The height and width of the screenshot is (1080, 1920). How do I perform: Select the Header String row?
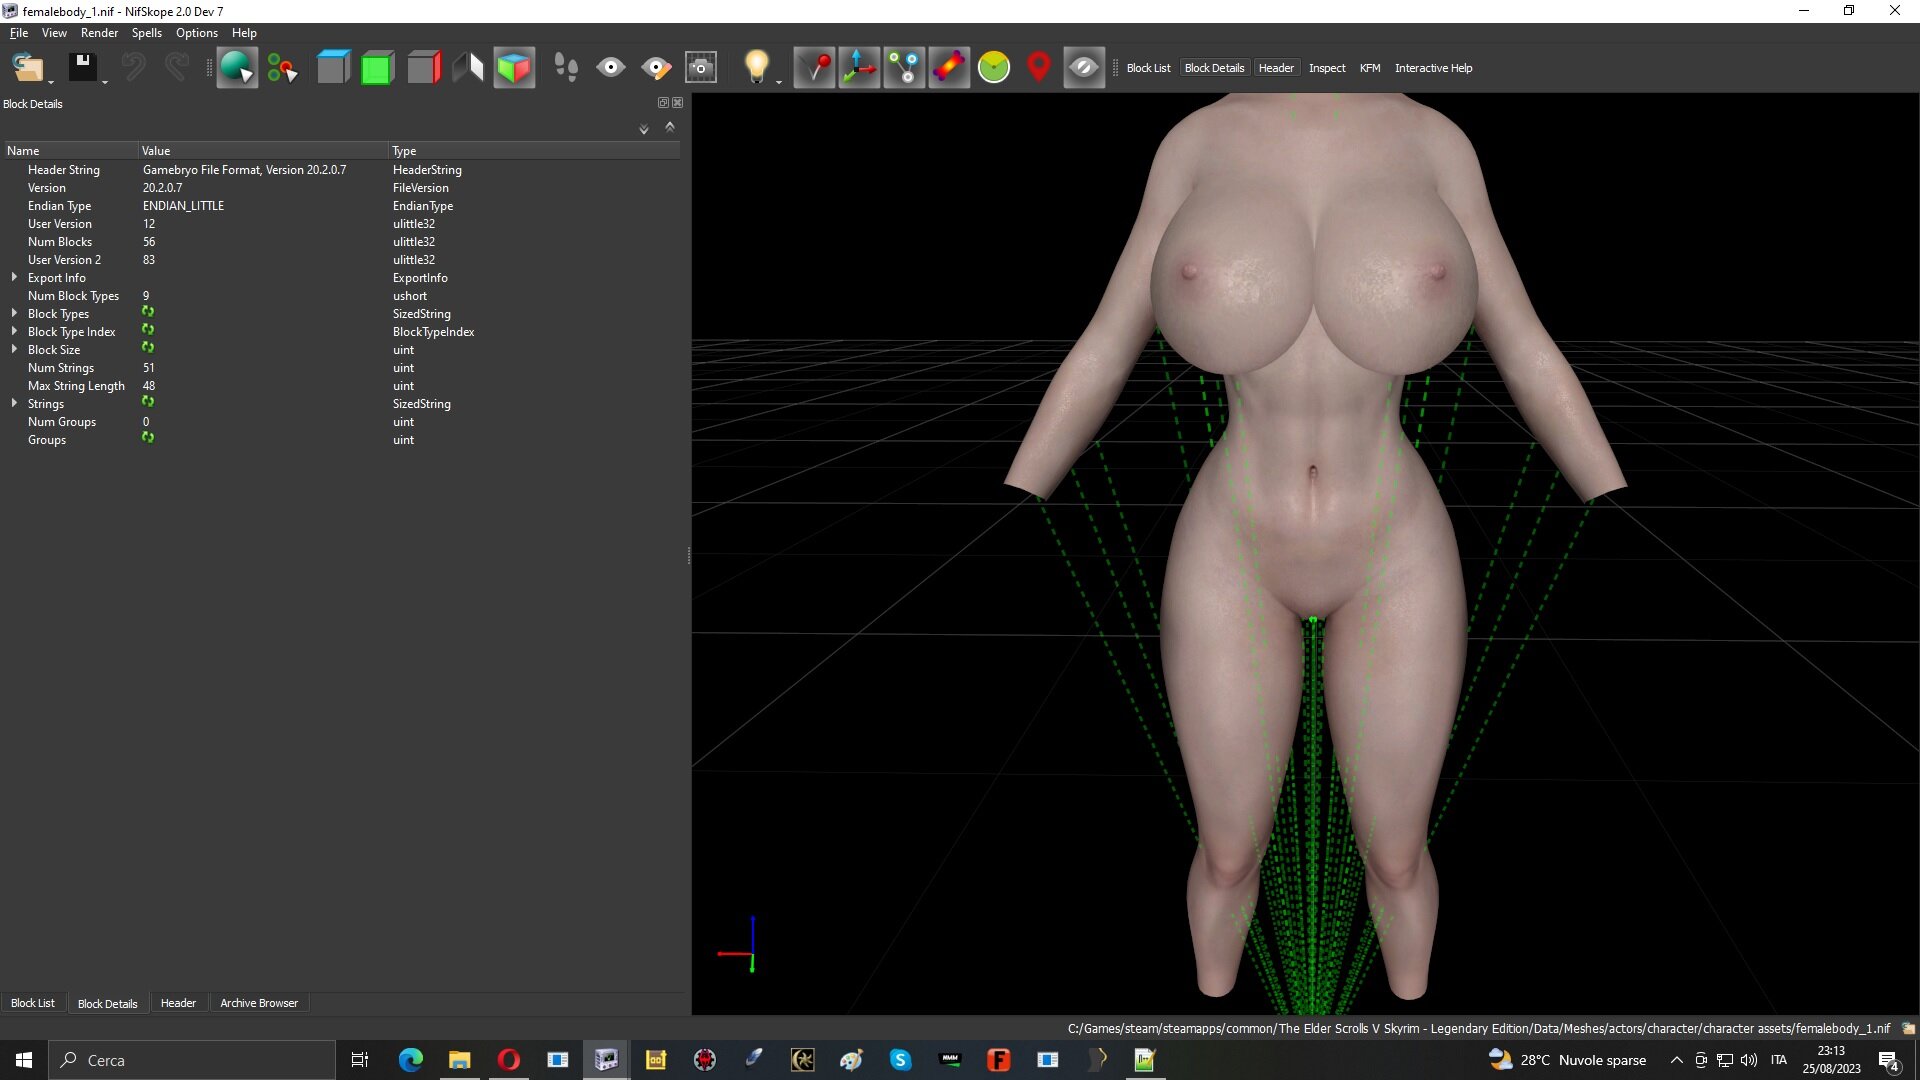340,170
